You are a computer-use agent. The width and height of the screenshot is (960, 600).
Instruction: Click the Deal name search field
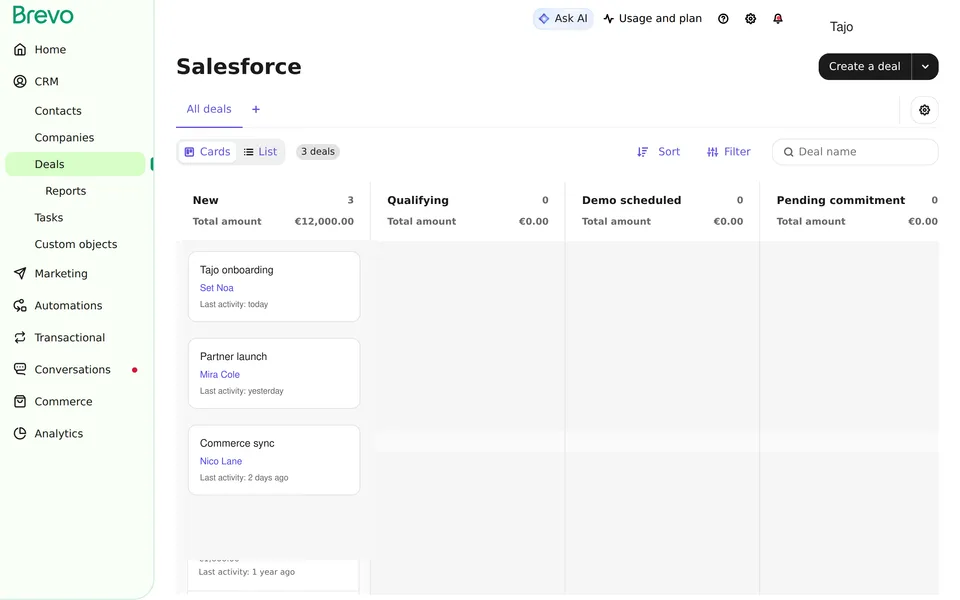coord(855,152)
